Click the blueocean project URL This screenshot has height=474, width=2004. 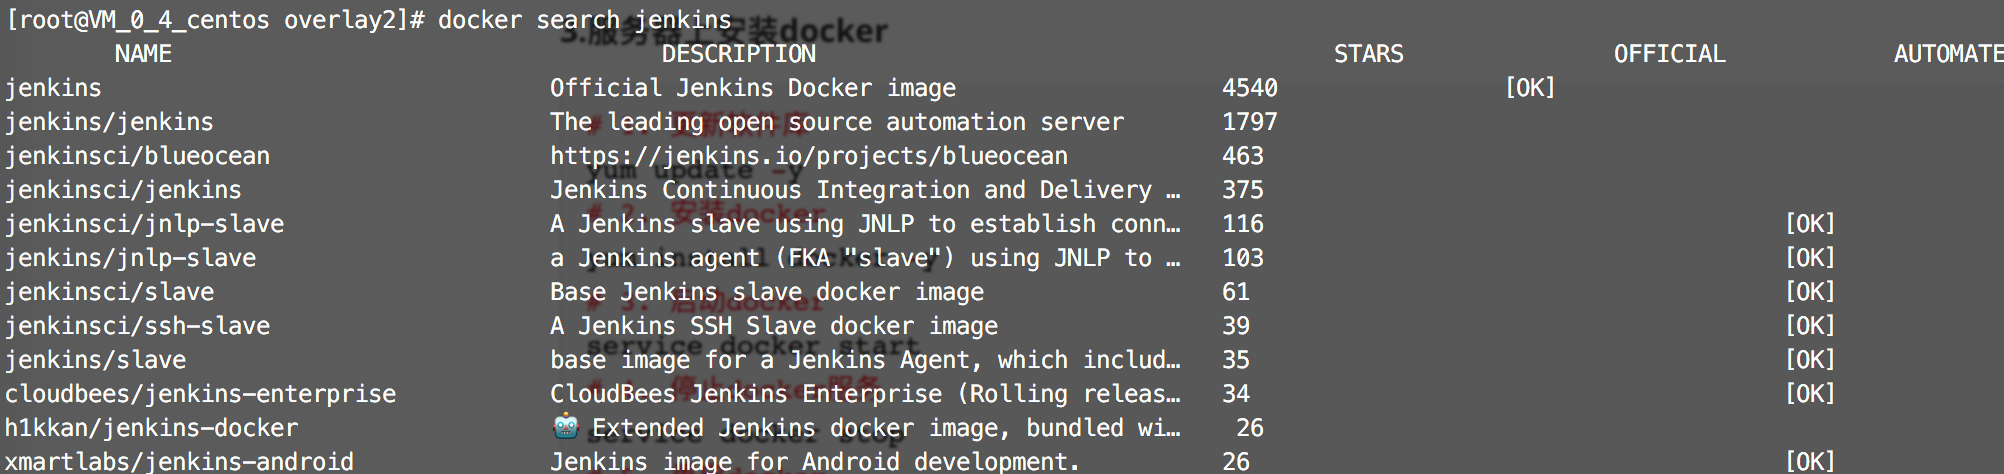pyautogui.click(x=809, y=156)
